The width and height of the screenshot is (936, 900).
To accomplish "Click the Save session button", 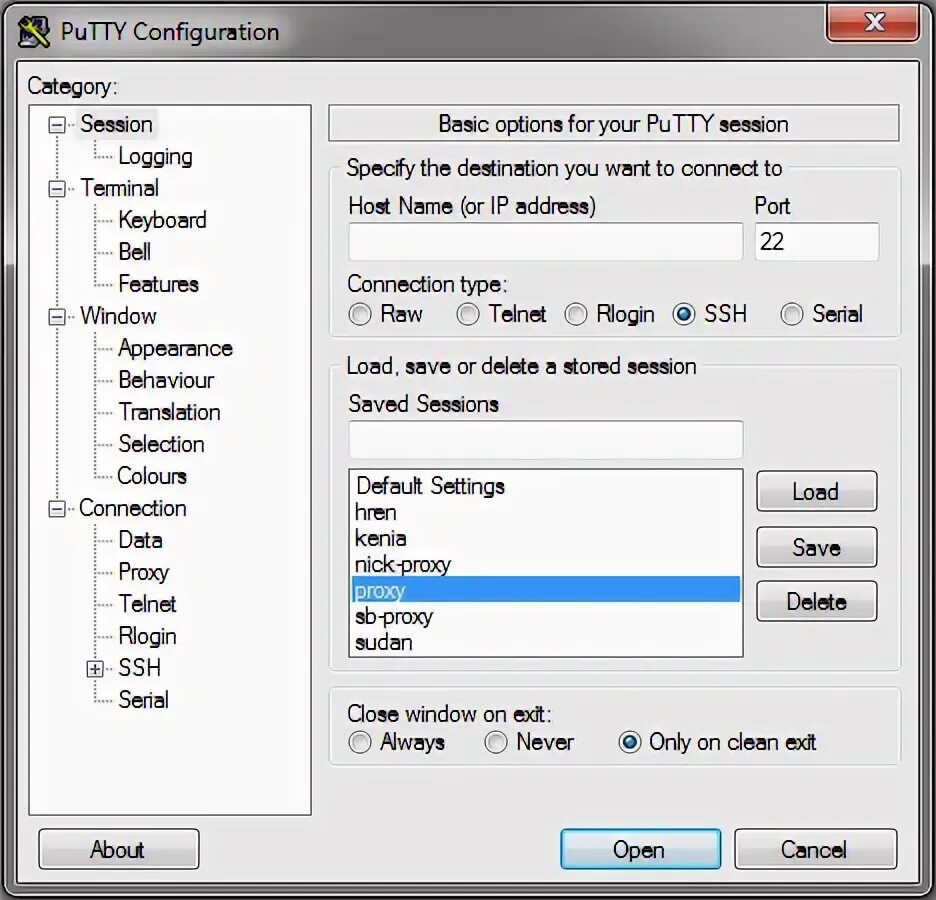I will (817, 547).
